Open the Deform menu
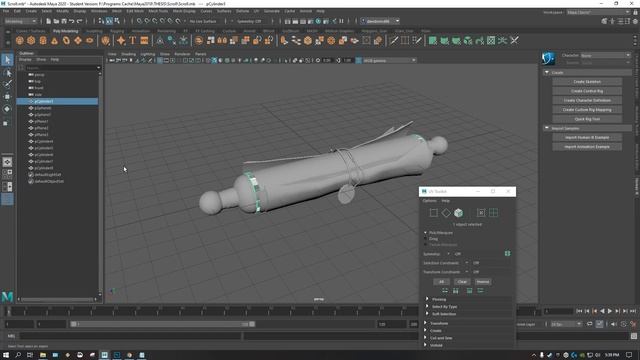The height and width of the screenshot is (360, 640). click(242, 11)
